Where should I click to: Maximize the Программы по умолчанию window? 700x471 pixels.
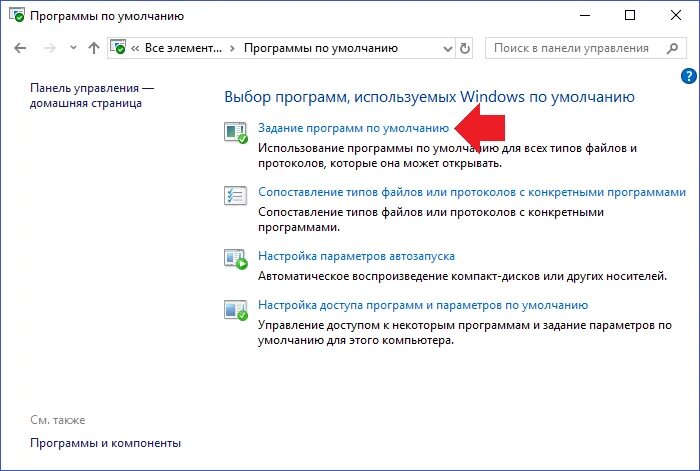630,16
